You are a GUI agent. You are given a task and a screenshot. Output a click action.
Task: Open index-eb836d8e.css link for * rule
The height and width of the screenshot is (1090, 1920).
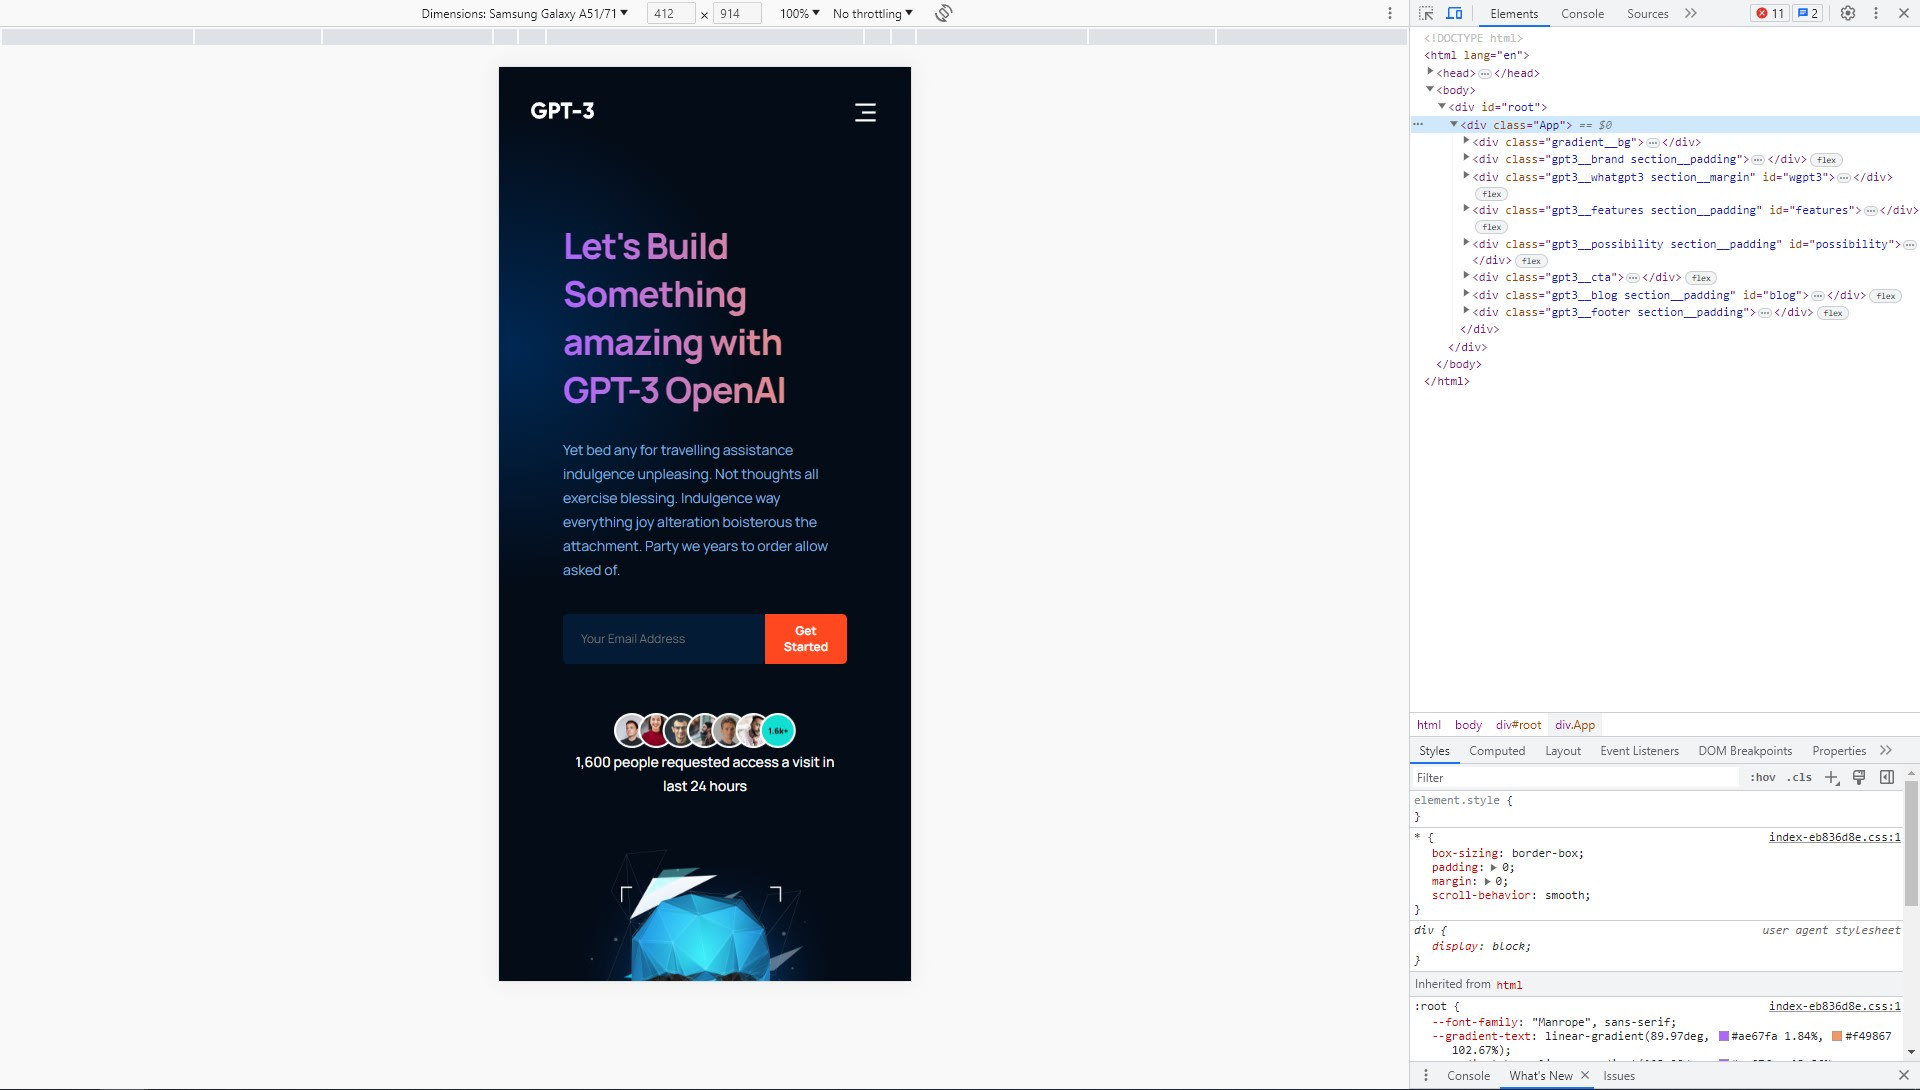click(1834, 837)
